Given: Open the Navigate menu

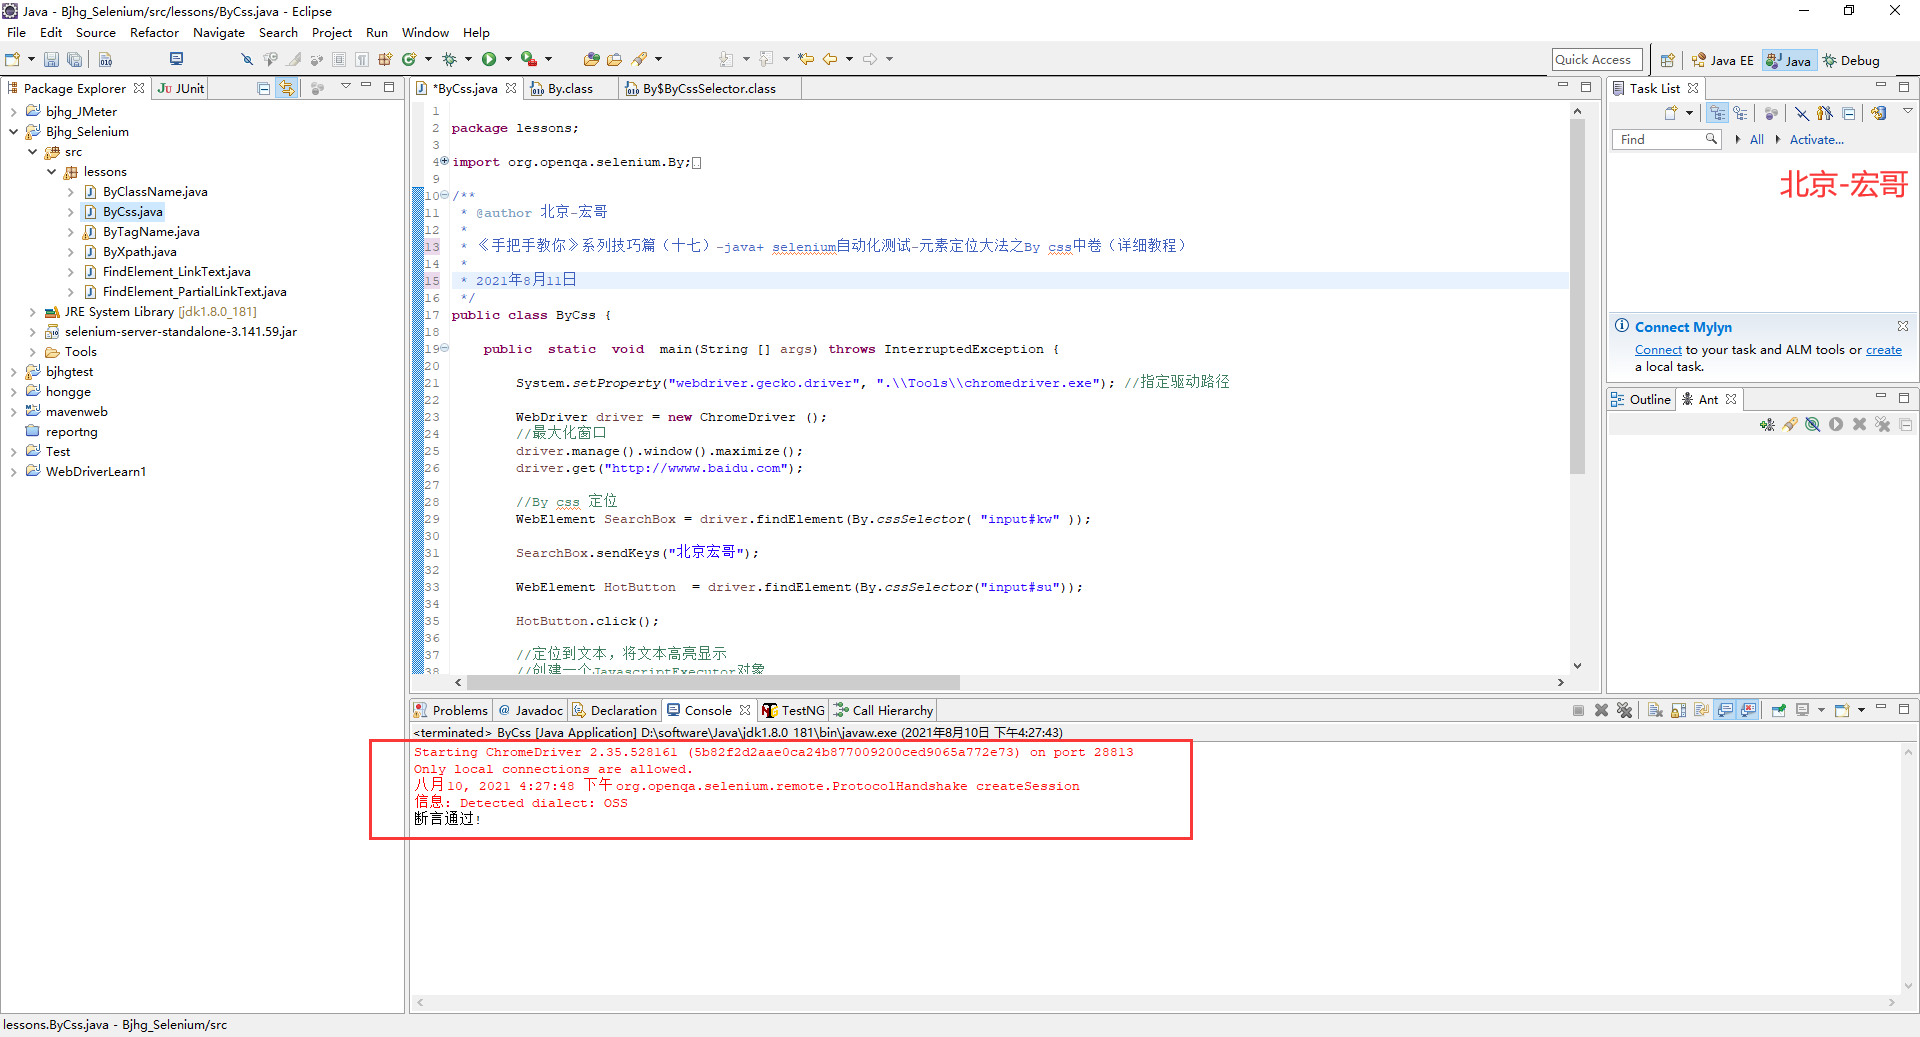Looking at the screenshot, I should click(218, 33).
